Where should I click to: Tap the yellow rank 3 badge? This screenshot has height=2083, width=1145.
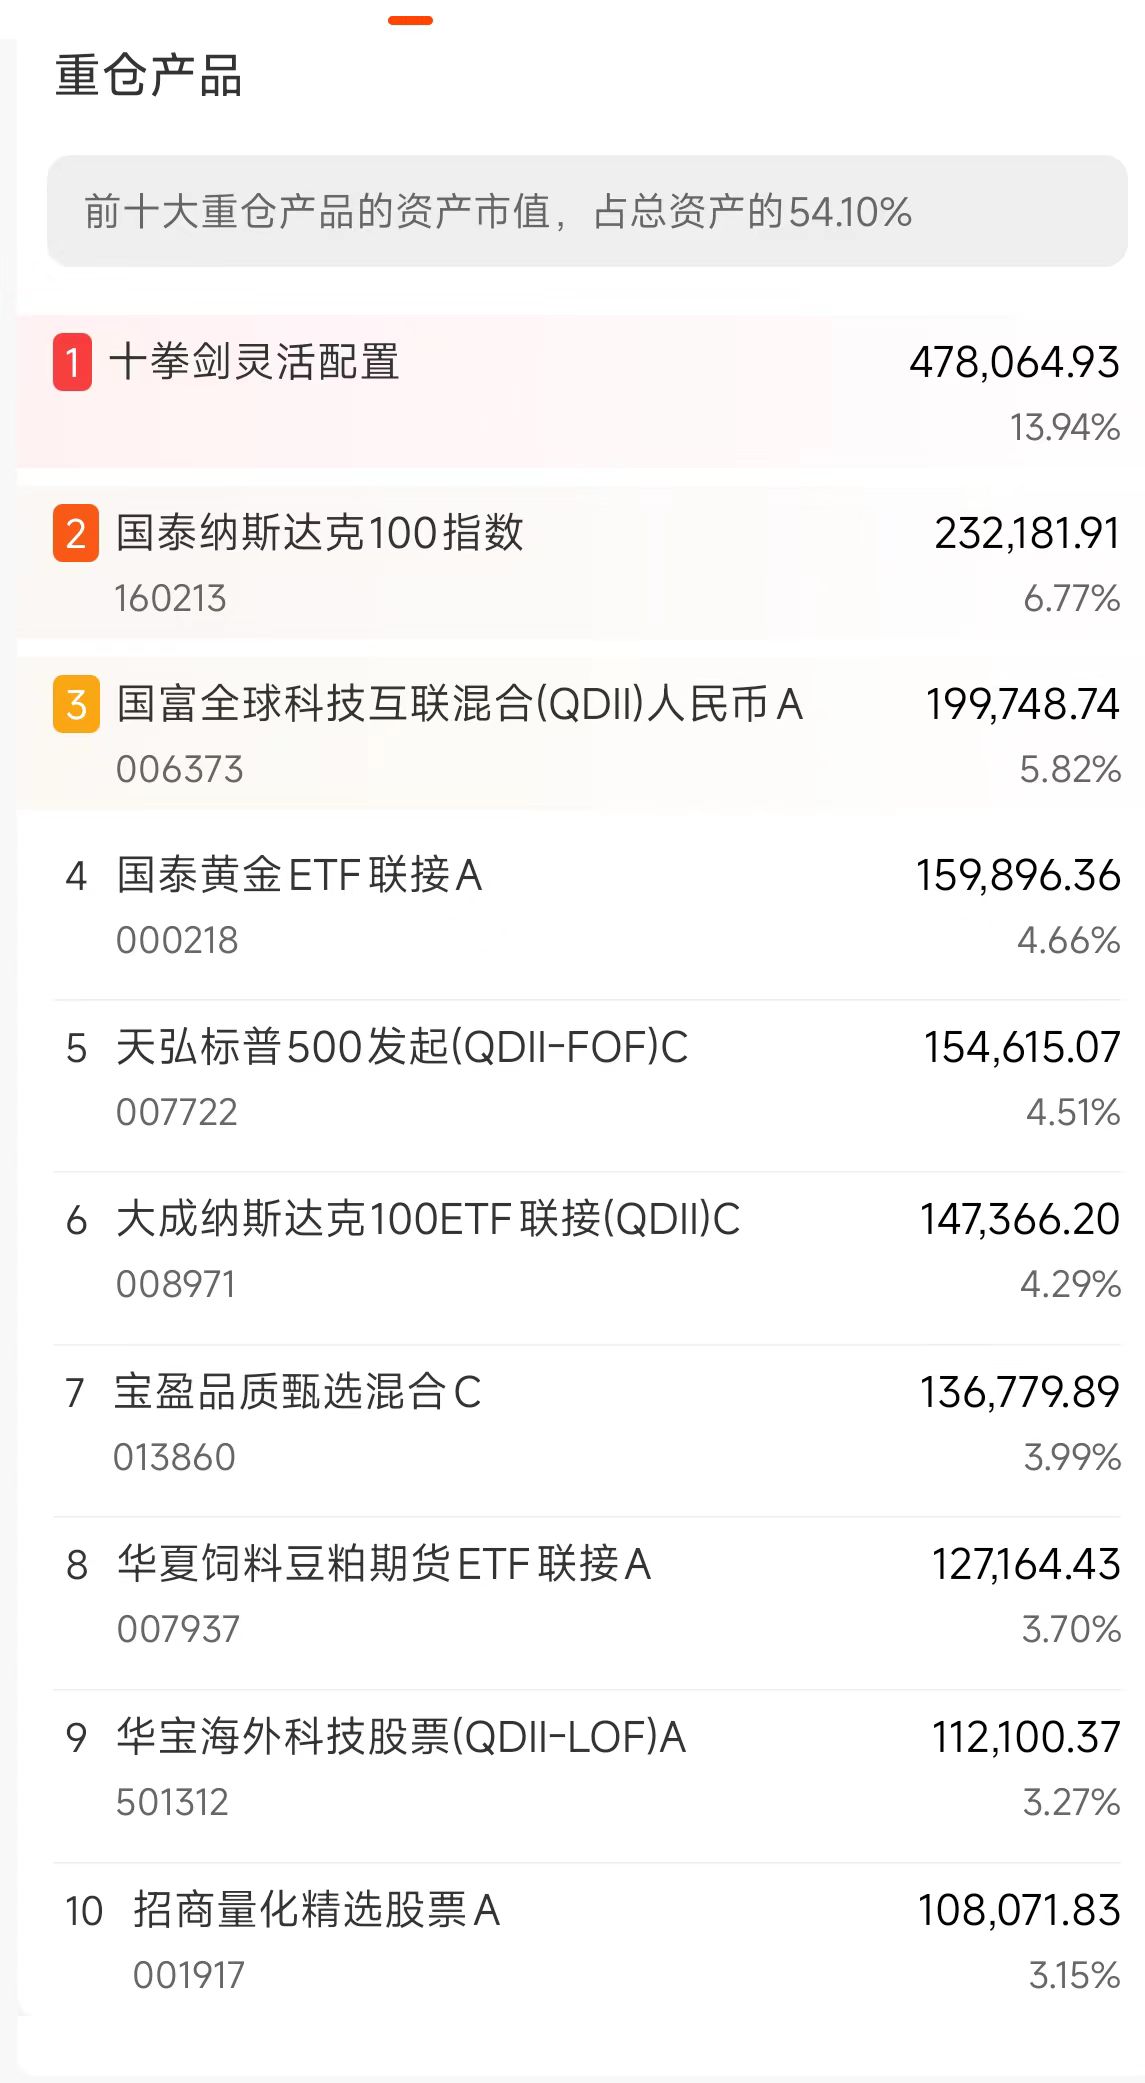click(76, 705)
